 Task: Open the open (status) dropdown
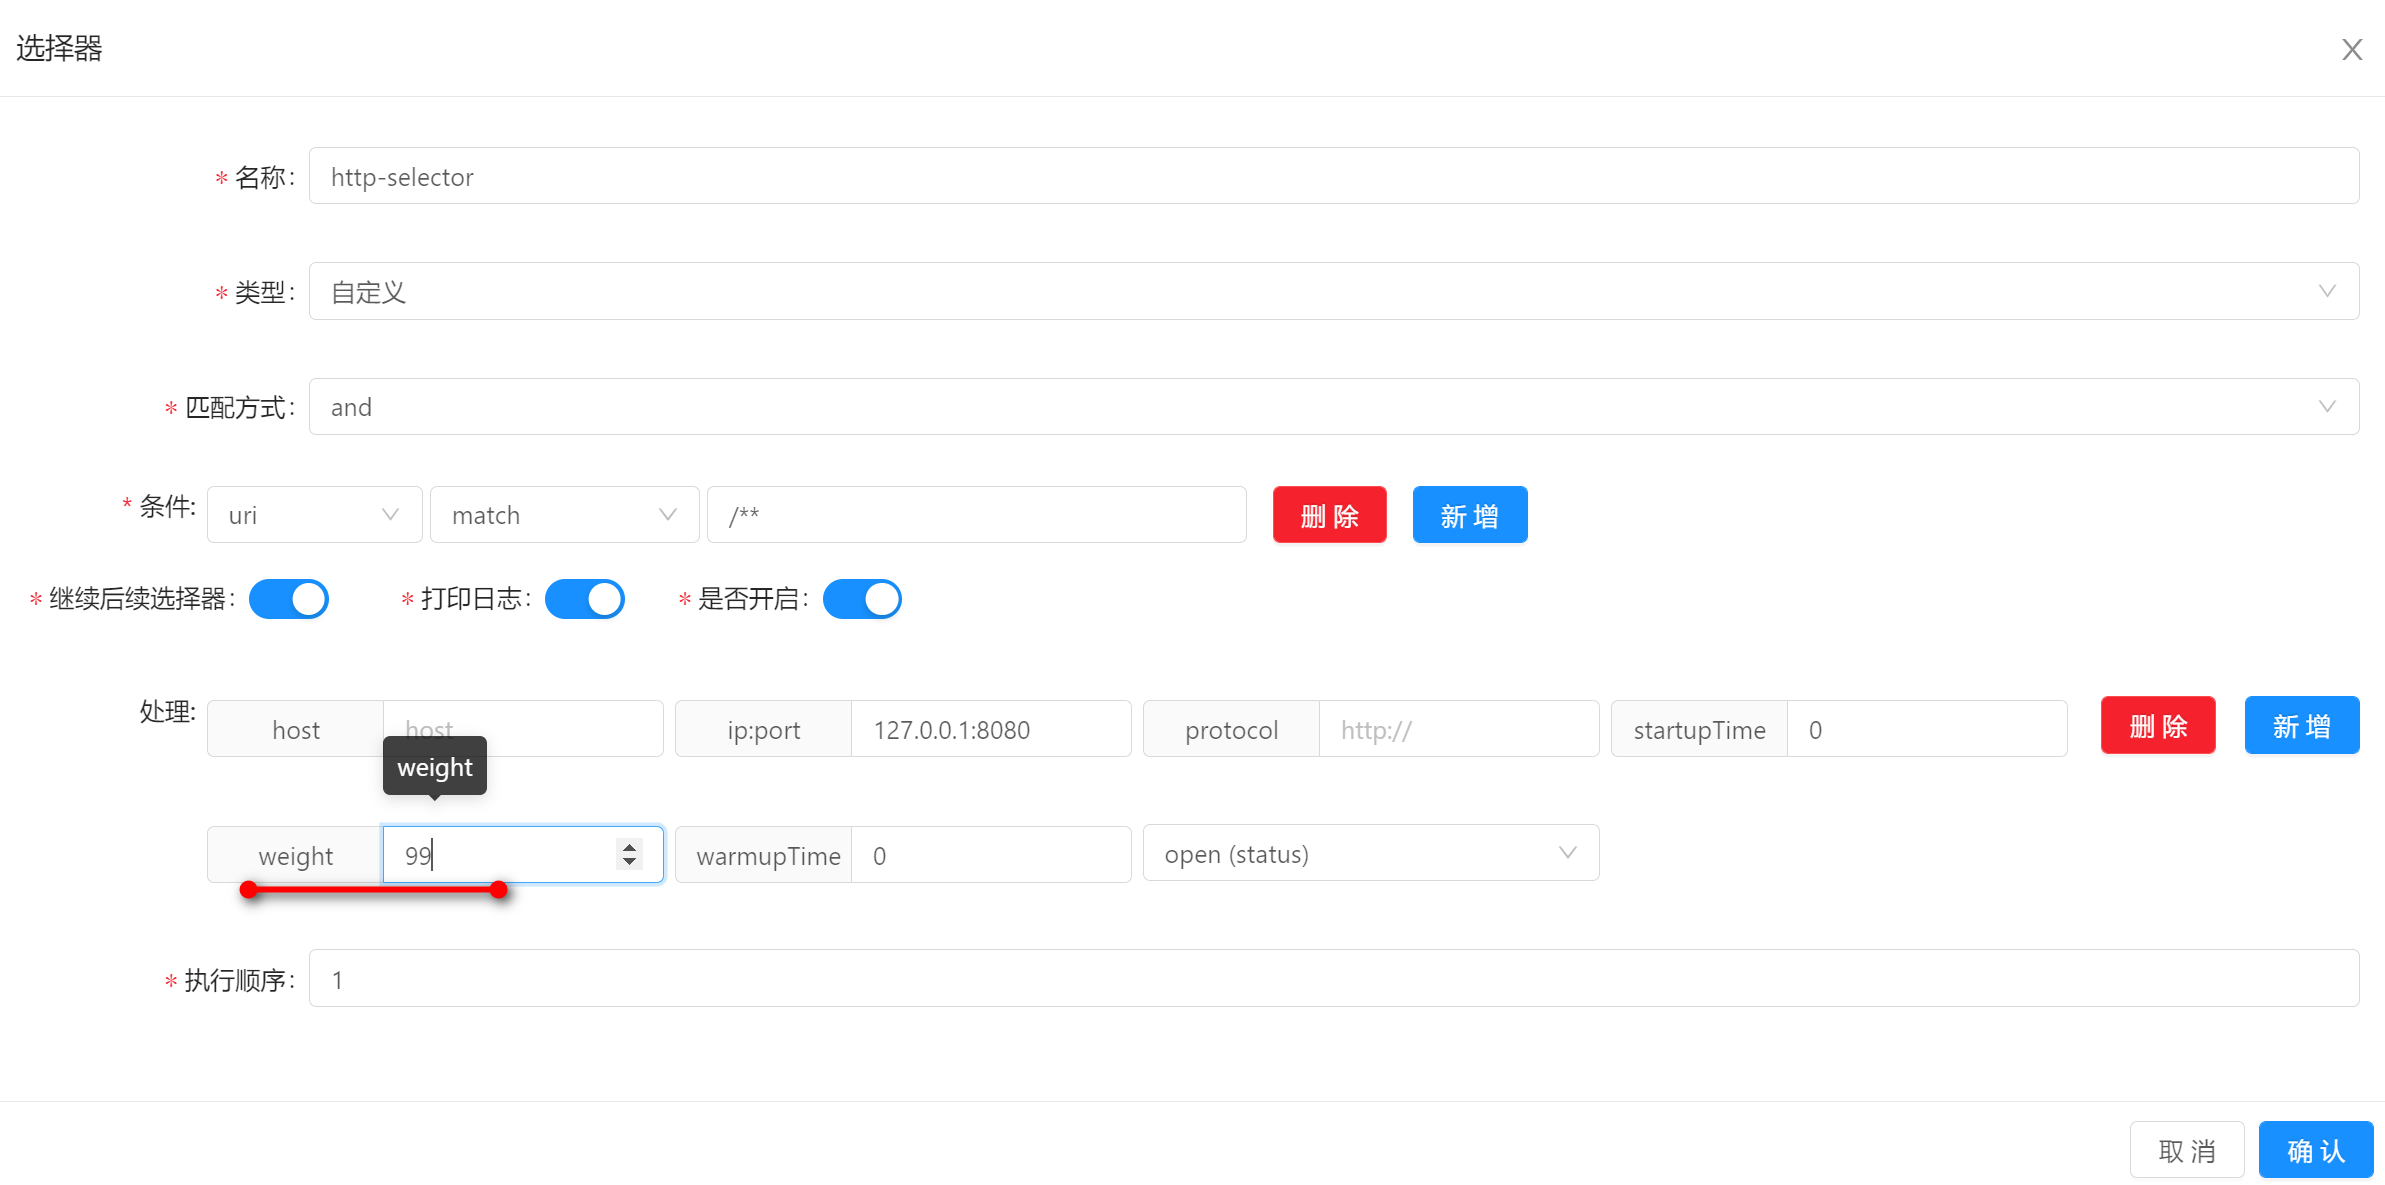click(1370, 854)
